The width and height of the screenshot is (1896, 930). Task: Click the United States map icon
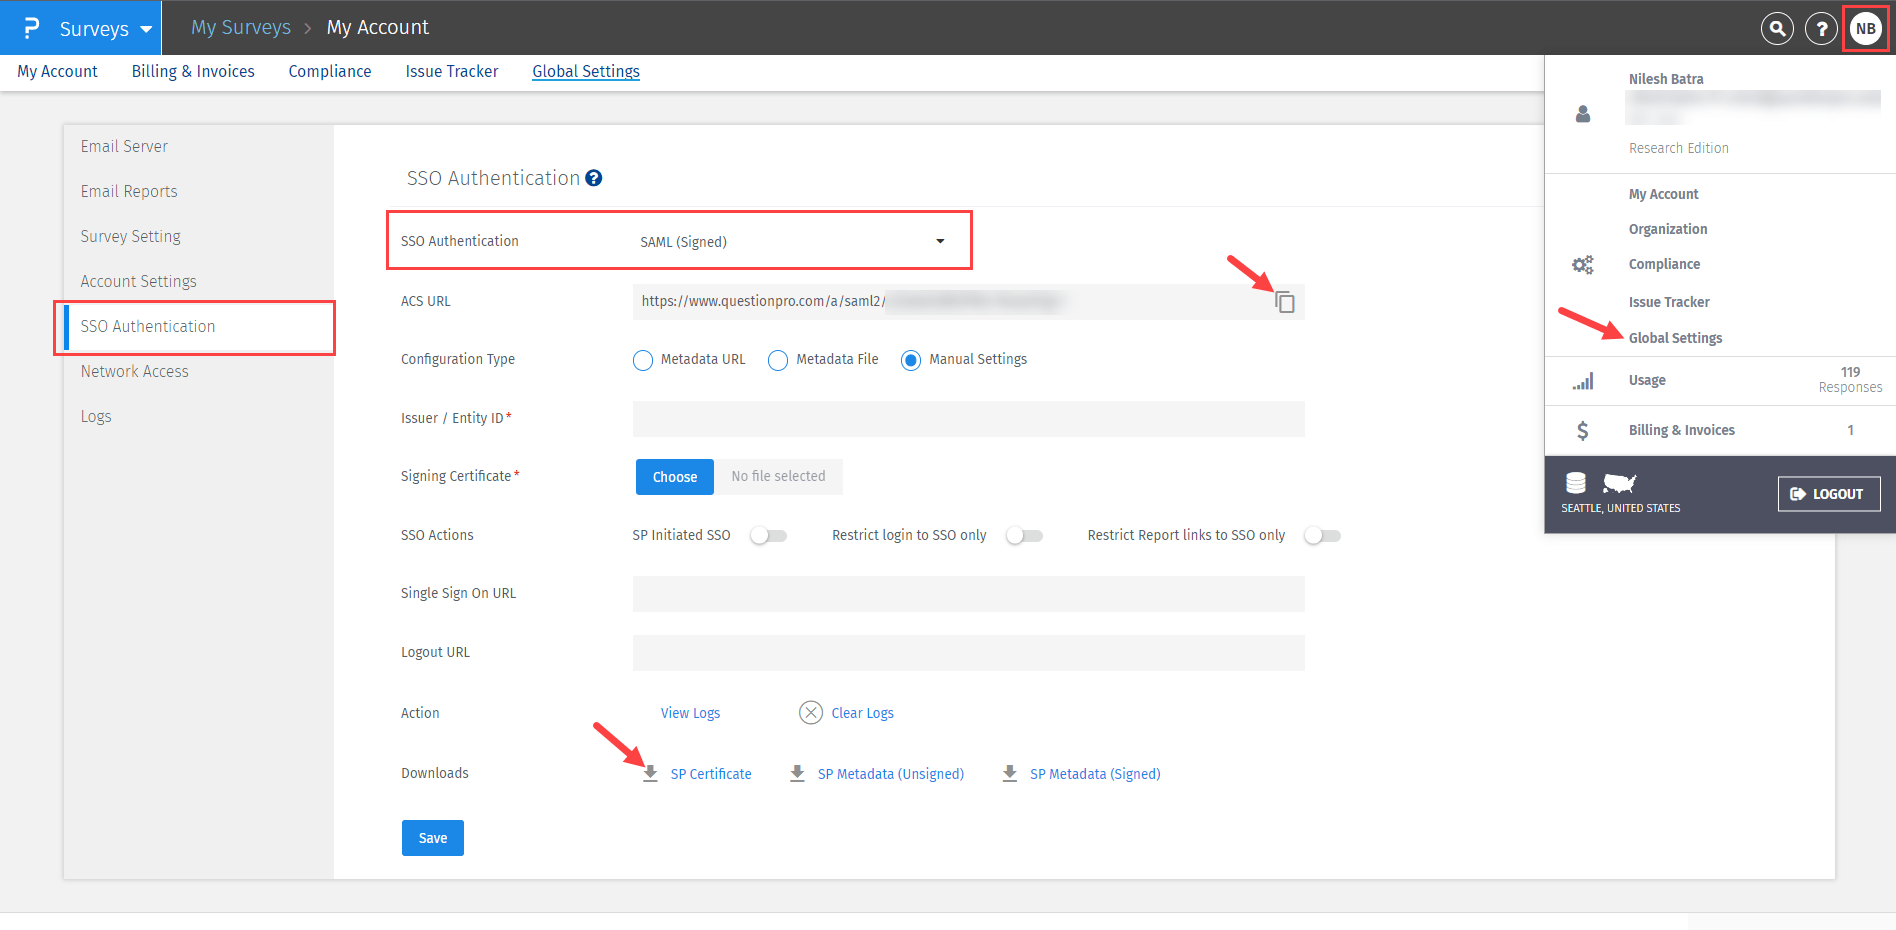pos(1620,483)
